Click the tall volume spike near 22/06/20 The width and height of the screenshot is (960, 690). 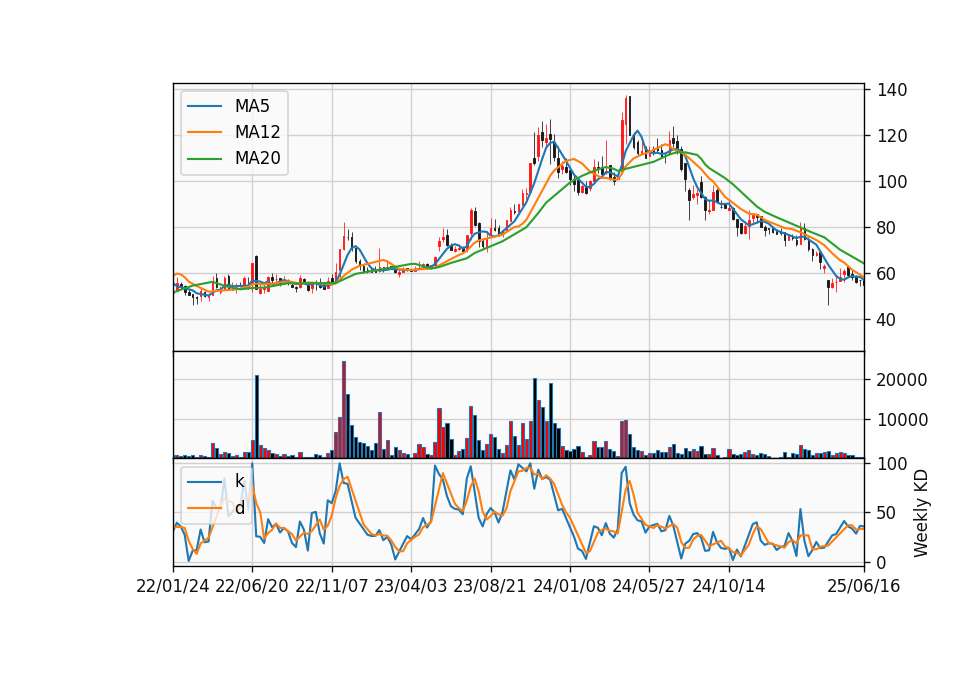pyautogui.click(x=257, y=416)
